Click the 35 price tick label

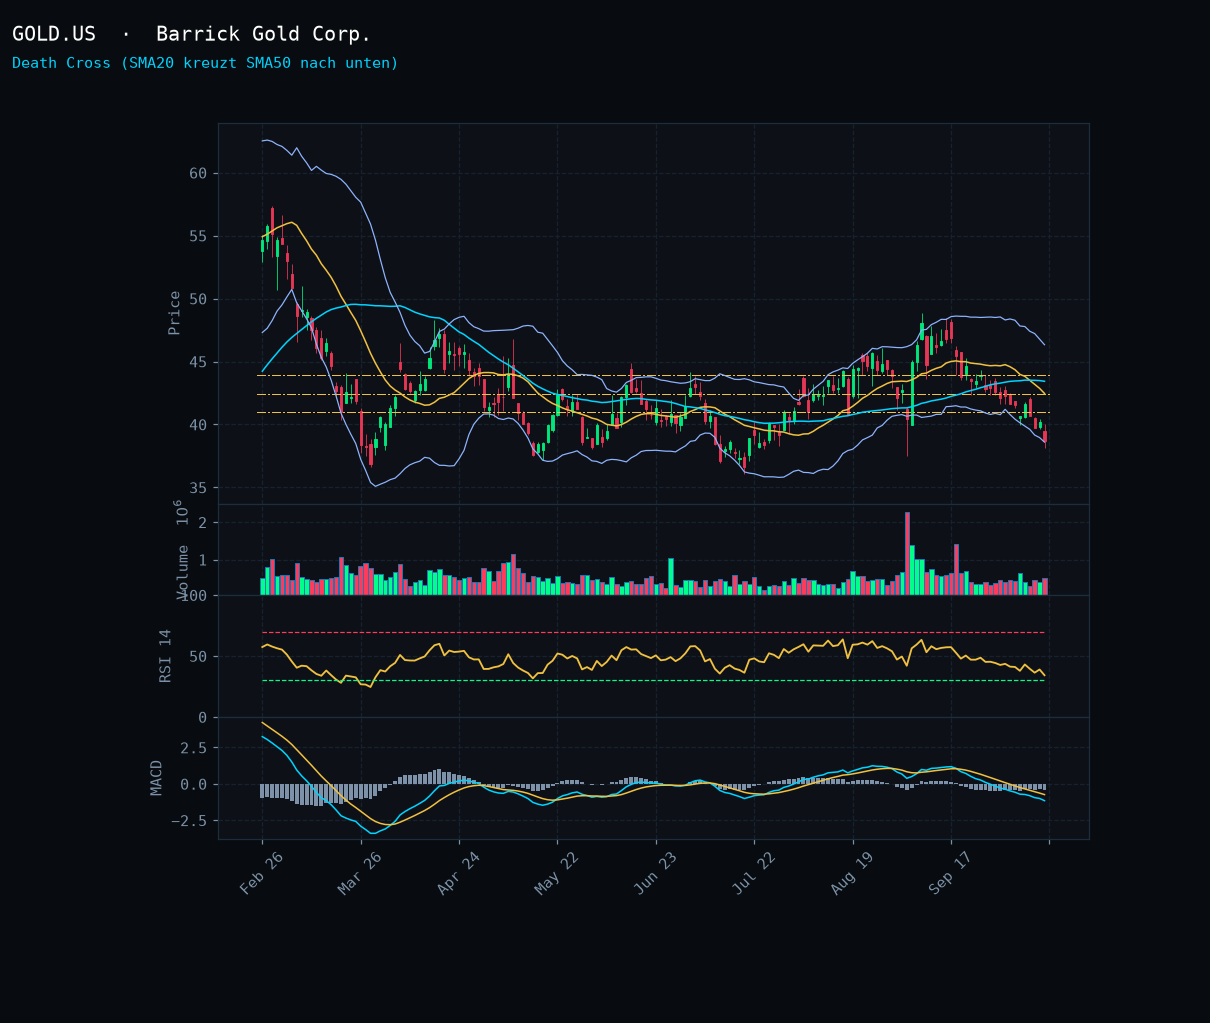click(x=198, y=488)
